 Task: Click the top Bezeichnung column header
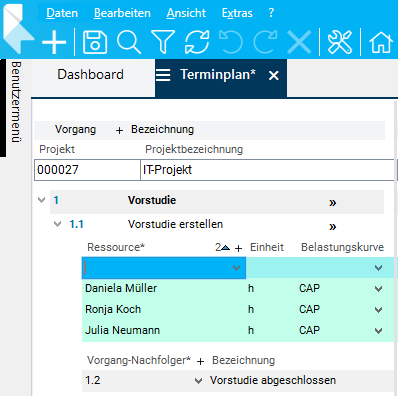coord(162,129)
